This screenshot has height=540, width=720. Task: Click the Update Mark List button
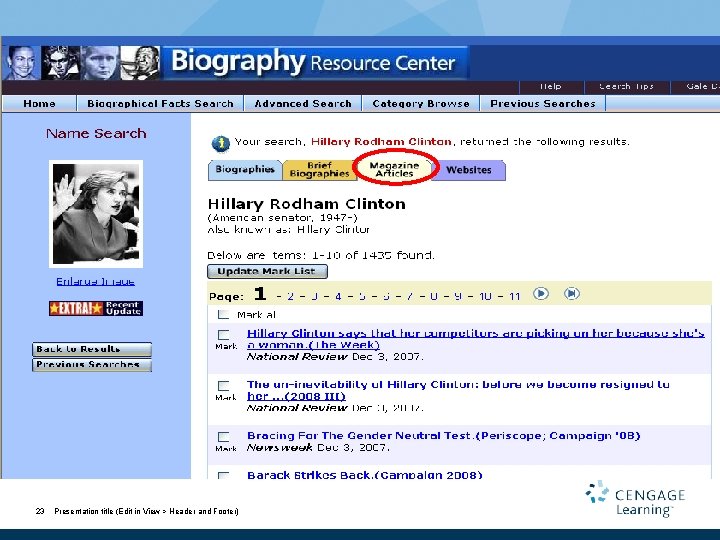click(267, 271)
